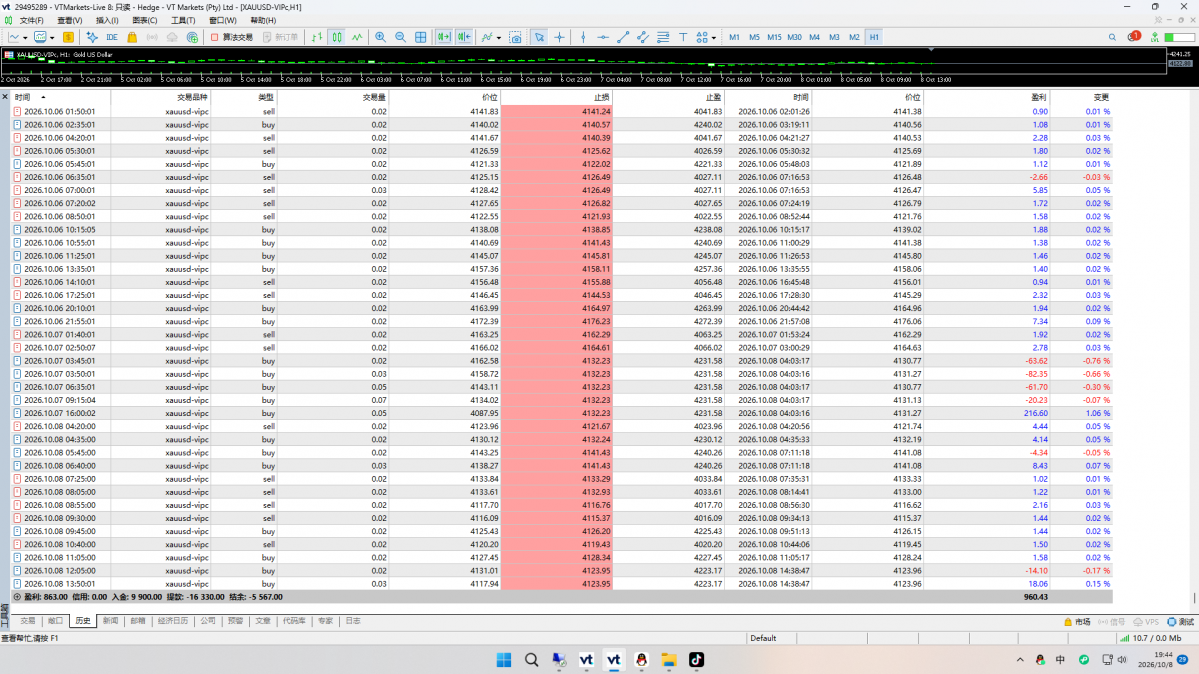Click the Zoom Out magnifier icon

pyautogui.click(x=400, y=37)
